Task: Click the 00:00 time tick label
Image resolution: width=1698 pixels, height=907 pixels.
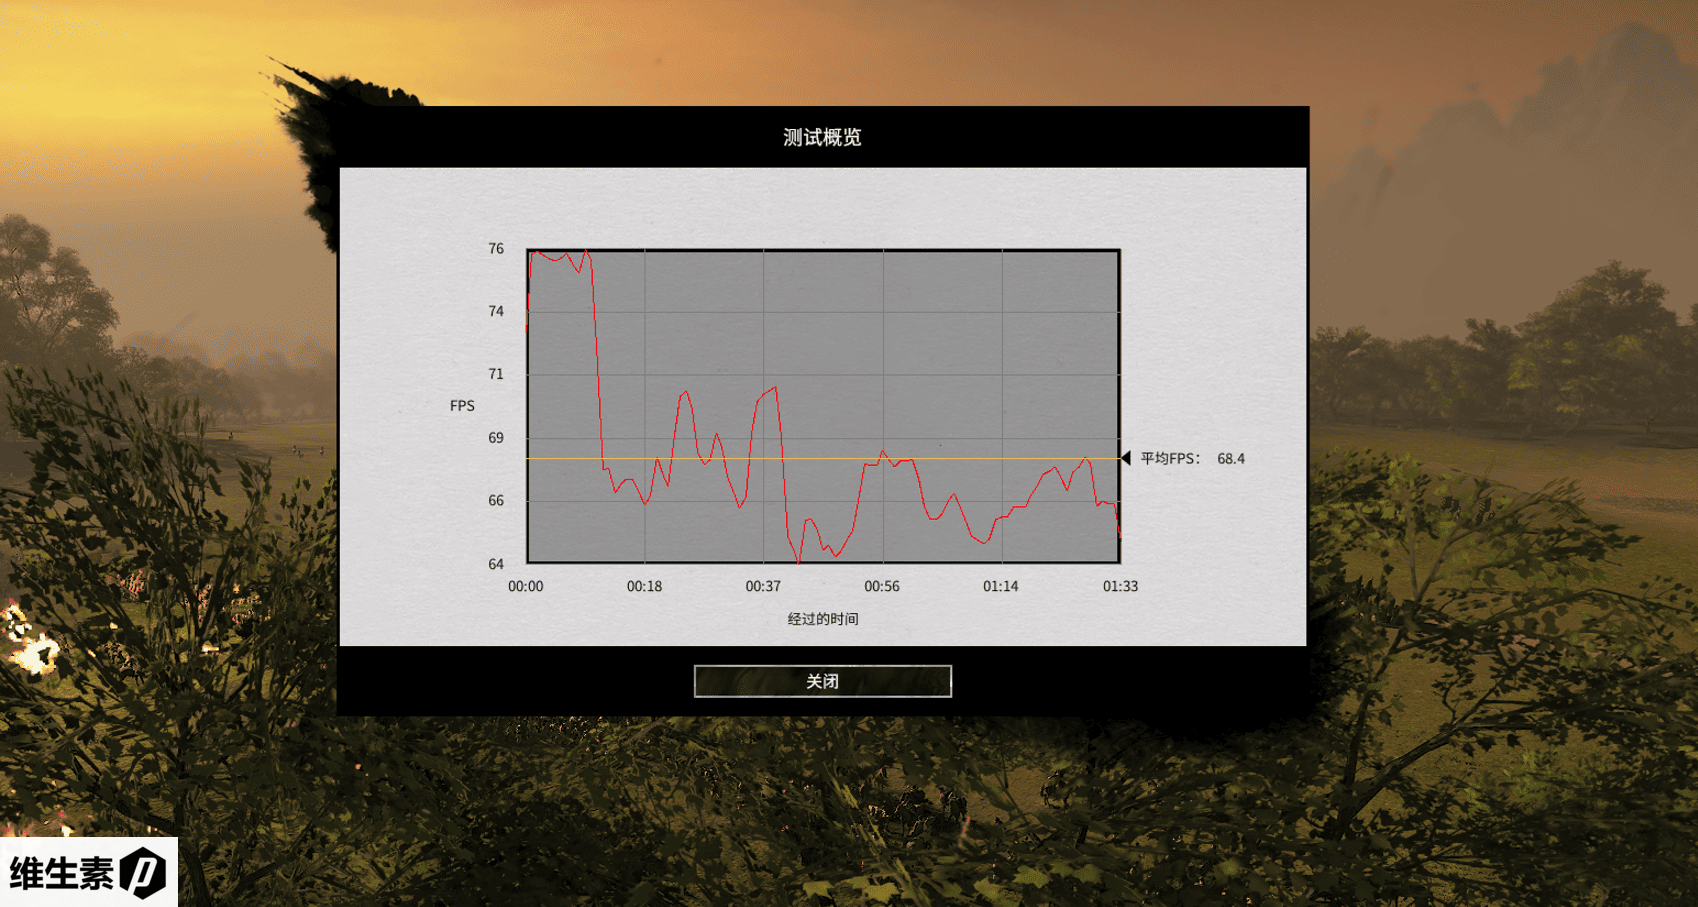Action: [525, 586]
